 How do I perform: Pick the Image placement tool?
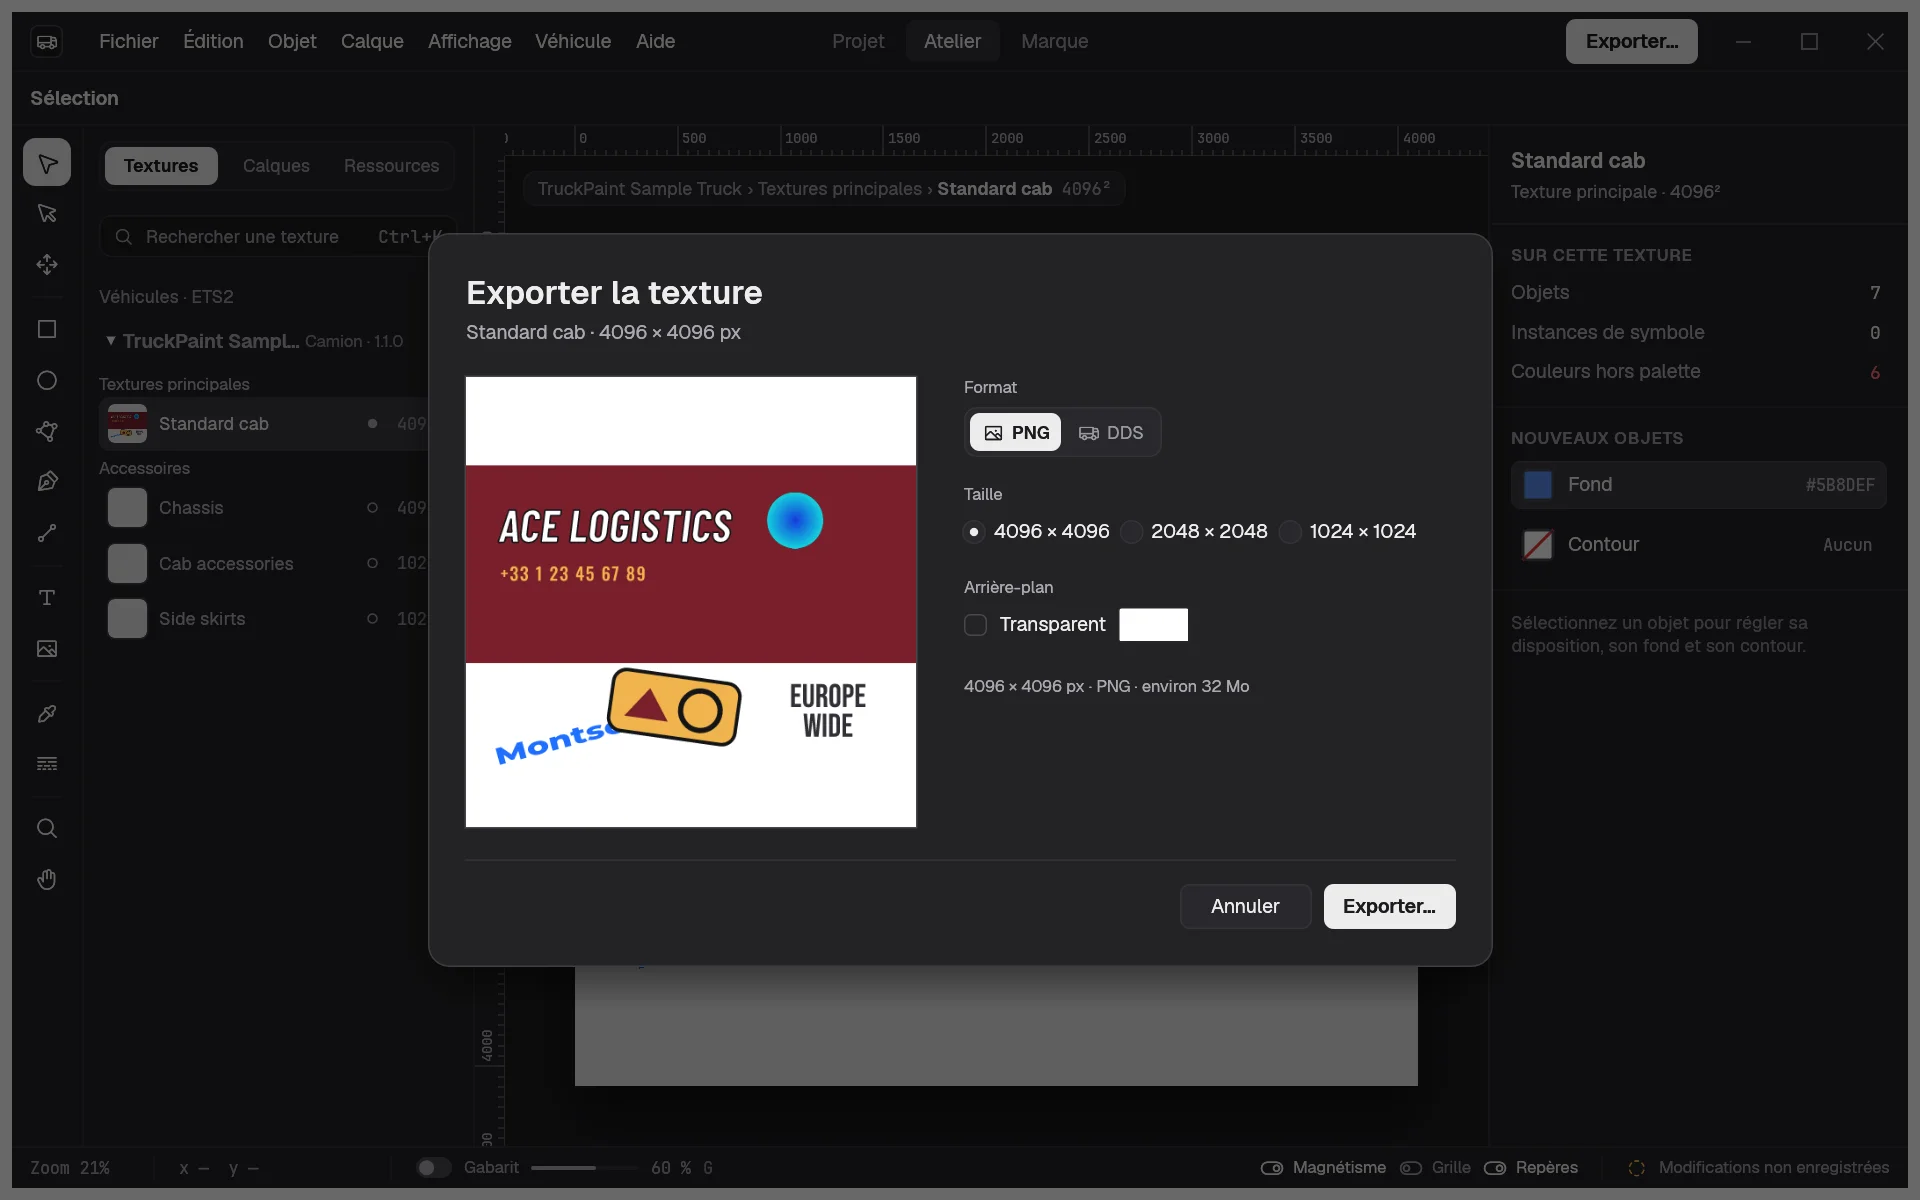(x=47, y=648)
